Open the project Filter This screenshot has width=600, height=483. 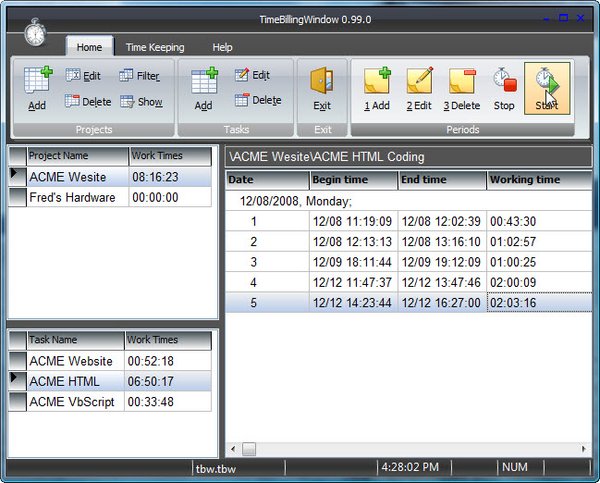pos(139,75)
